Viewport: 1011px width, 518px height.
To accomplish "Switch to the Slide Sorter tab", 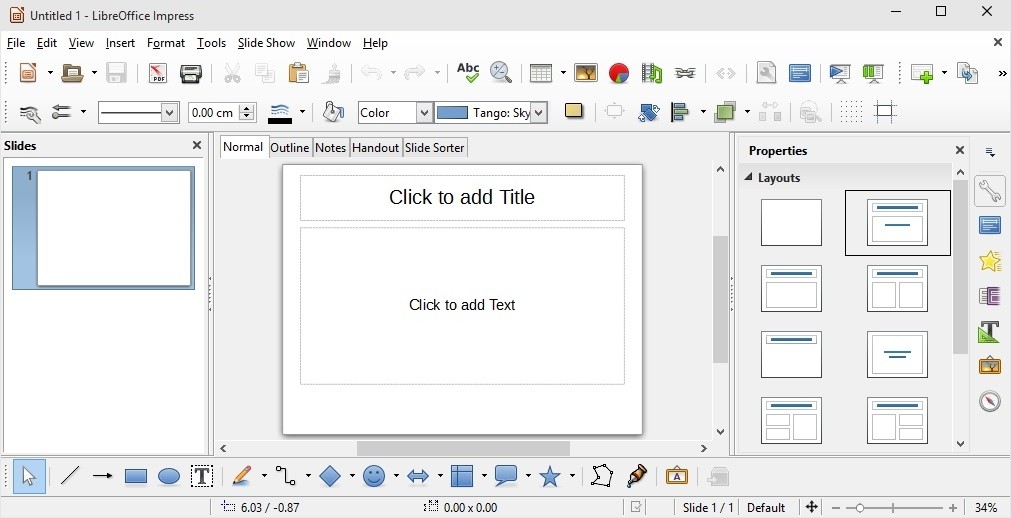I will coord(434,148).
